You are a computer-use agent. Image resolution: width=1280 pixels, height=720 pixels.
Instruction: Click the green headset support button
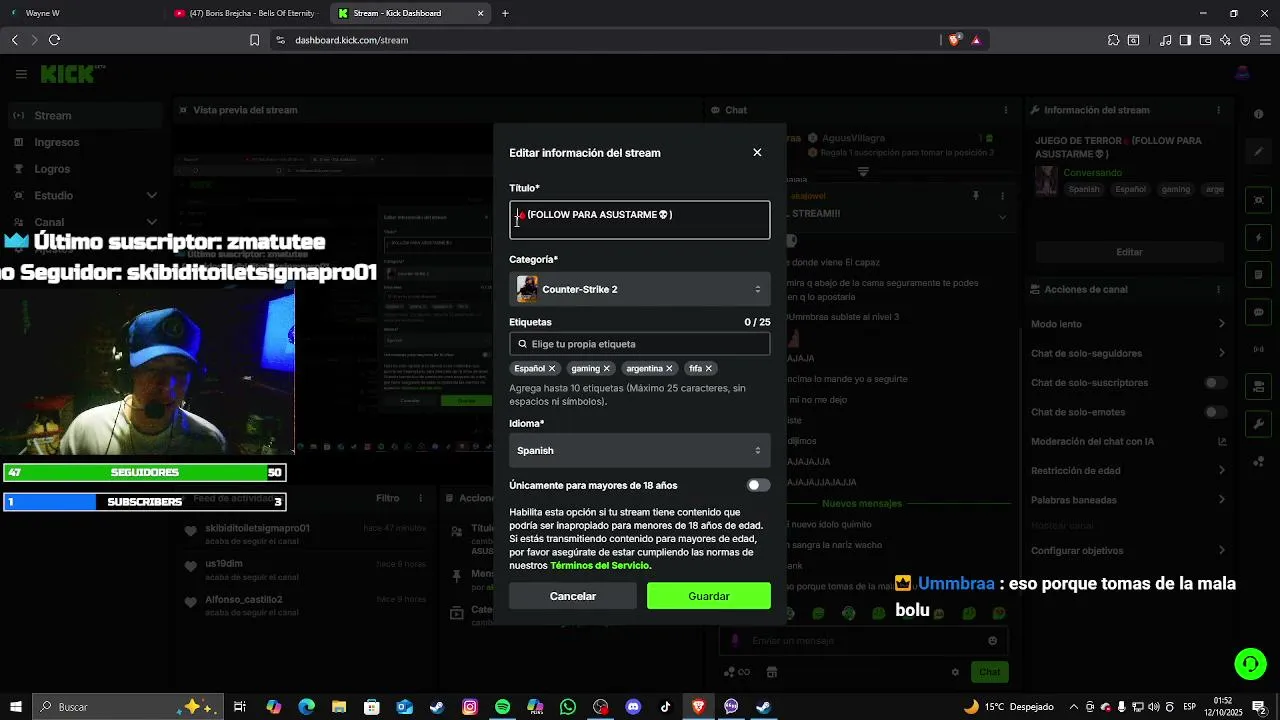coord(1249,663)
